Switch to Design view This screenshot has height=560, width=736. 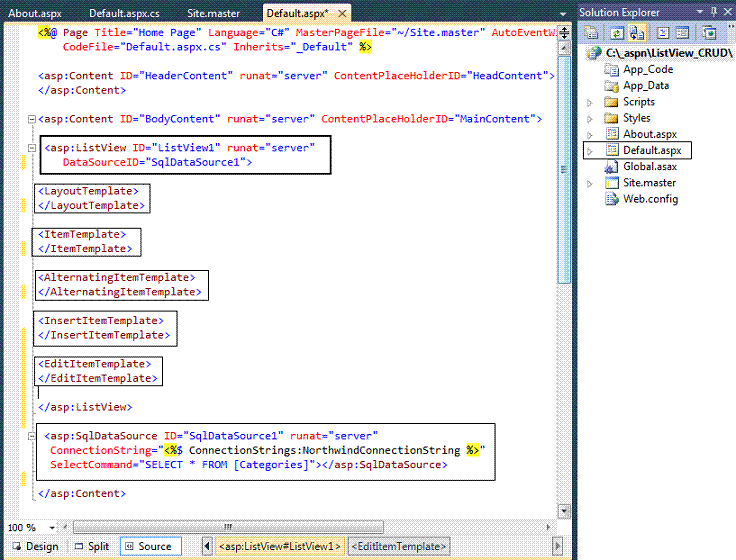coord(36,546)
